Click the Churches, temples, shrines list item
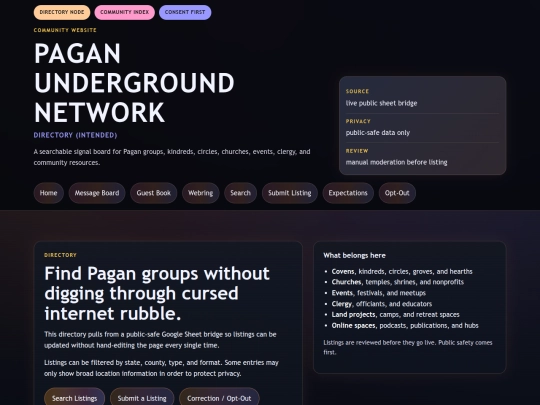Image resolution: width=540 pixels, height=405 pixels. click(398, 282)
